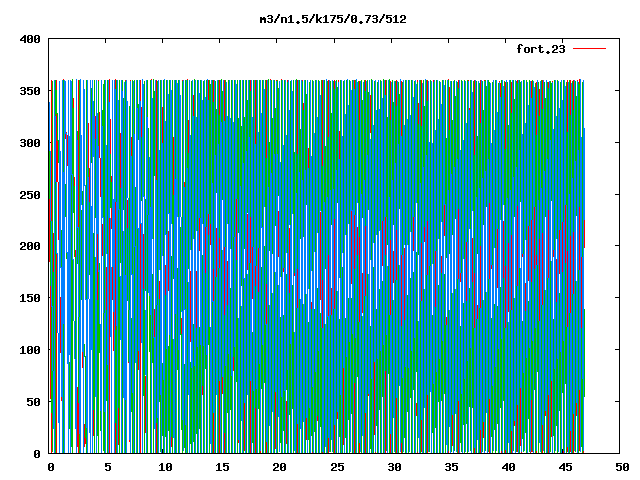
Task: Click the x-axis label 25
Action: coord(337,467)
